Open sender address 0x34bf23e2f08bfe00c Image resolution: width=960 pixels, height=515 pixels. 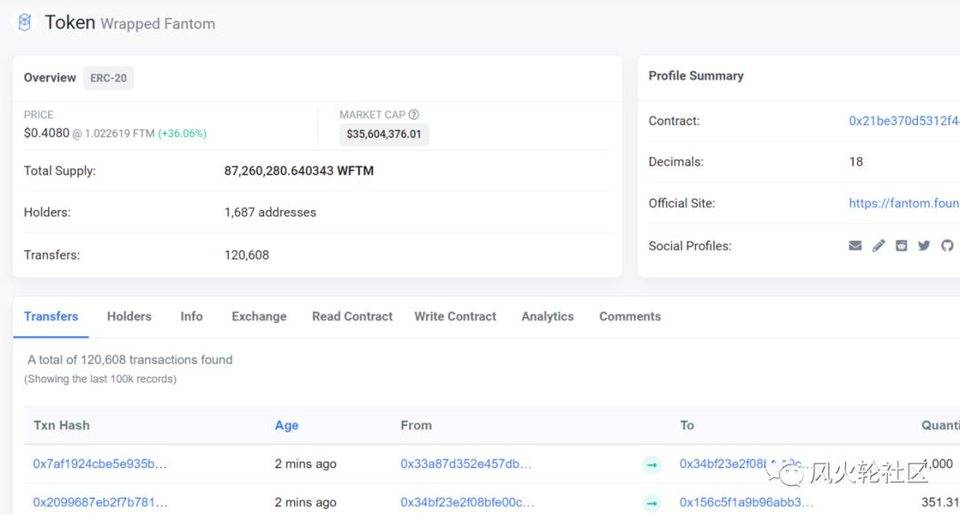tap(467, 502)
